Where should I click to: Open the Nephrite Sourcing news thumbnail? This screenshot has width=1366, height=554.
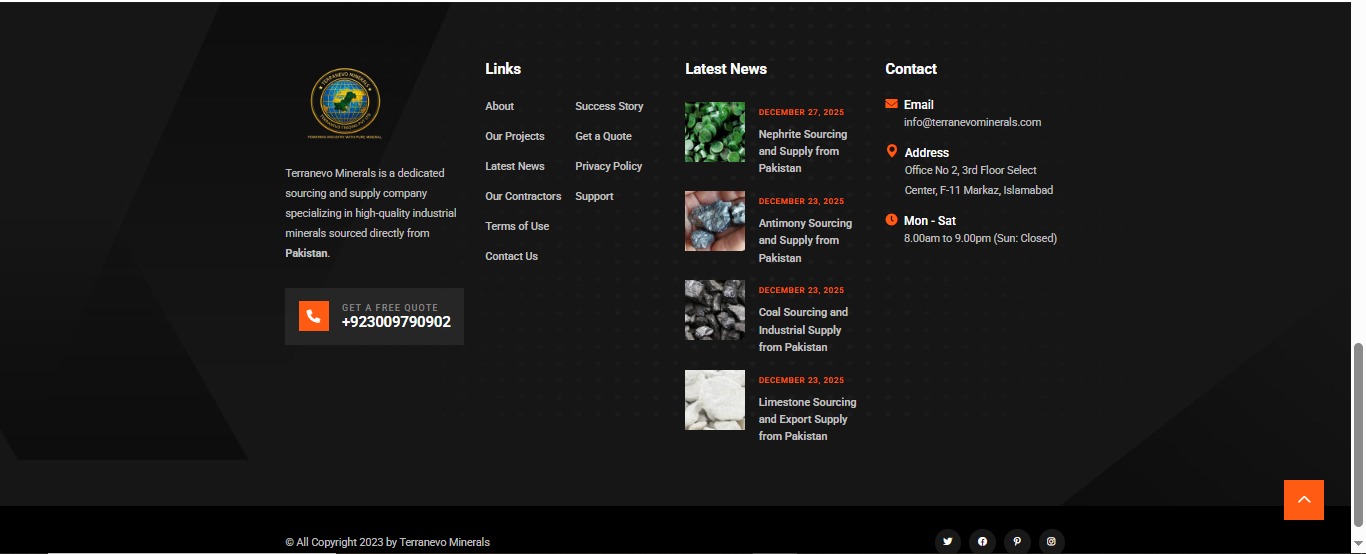[x=714, y=132]
